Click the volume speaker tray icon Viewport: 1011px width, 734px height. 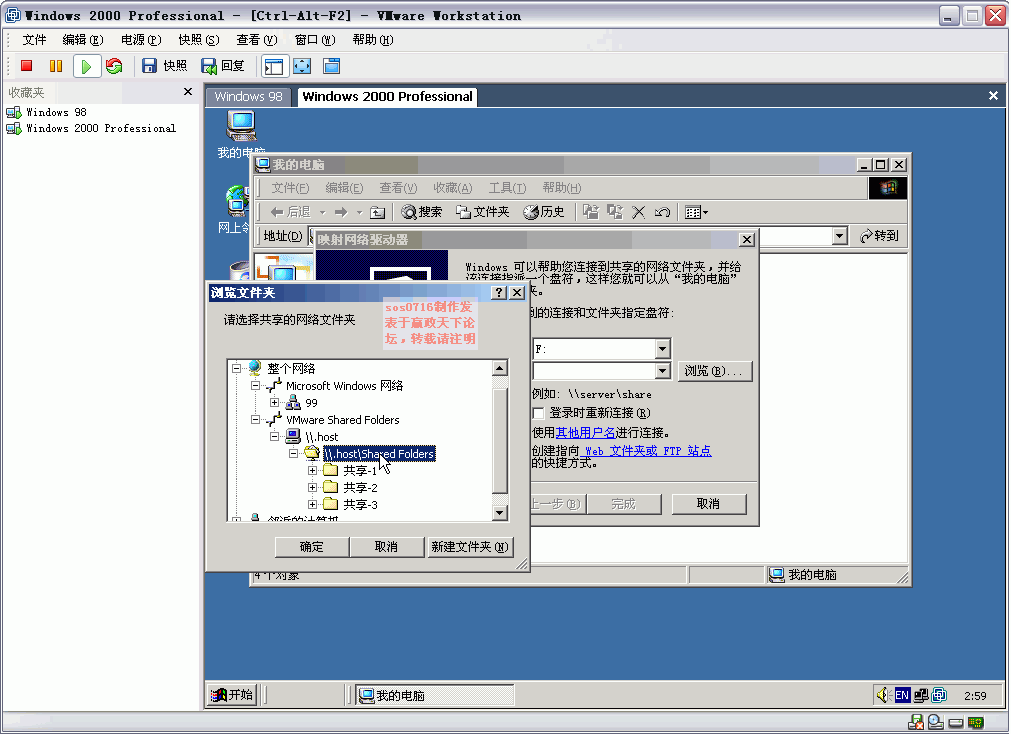tap(882, 695)
